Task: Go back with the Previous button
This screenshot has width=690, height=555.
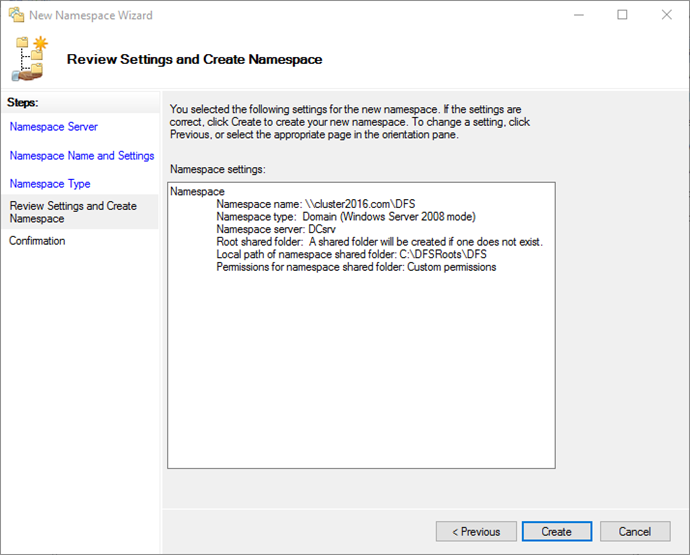Action: click(476, 531)
